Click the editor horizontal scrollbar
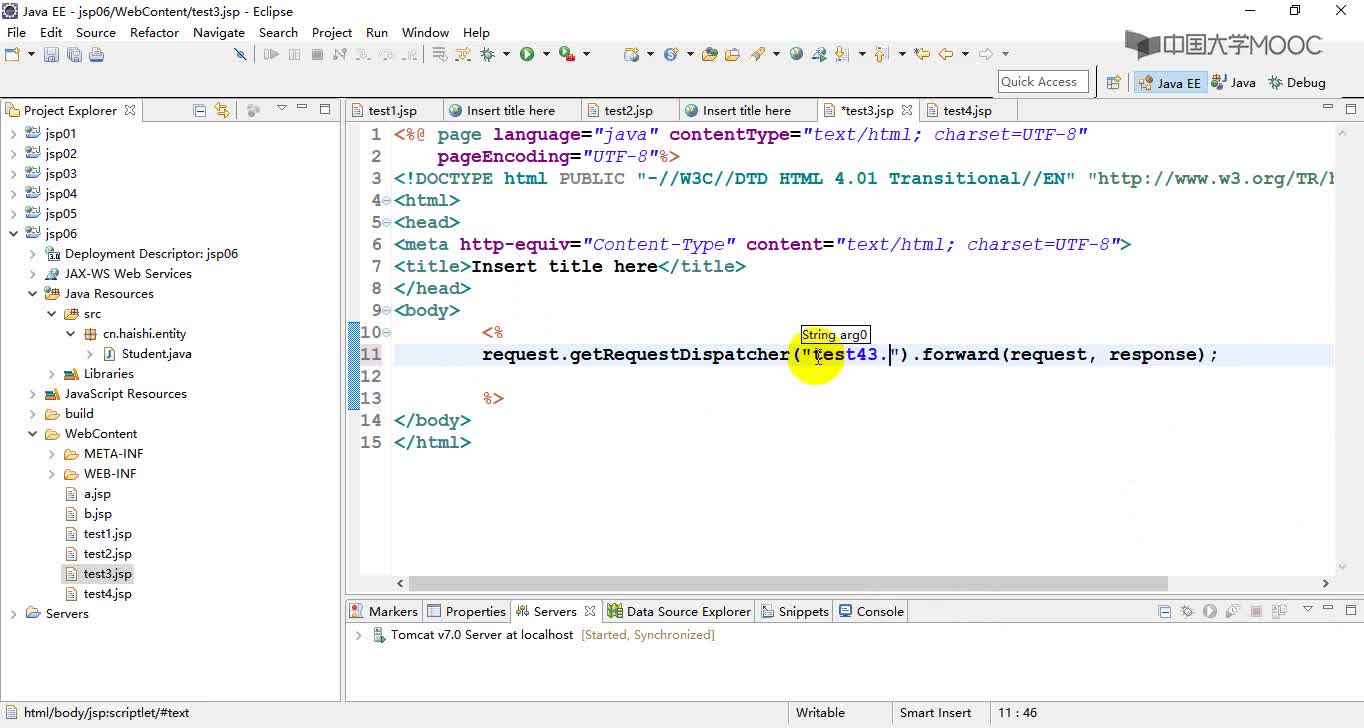The width and height of the screenshot is (1364, 728). coord(788,583)
